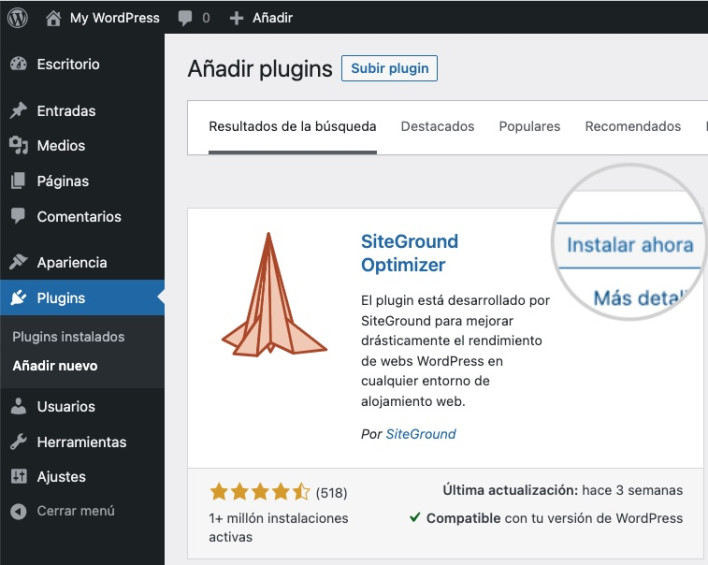
Task: Click the Escritorio dashboard gauge icon
Action: (19, 64)
